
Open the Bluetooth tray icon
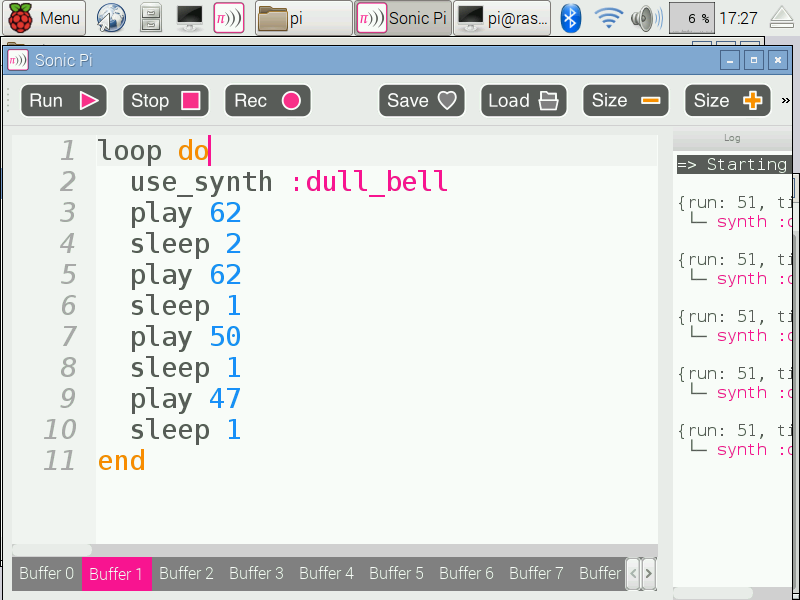point(570,18)
